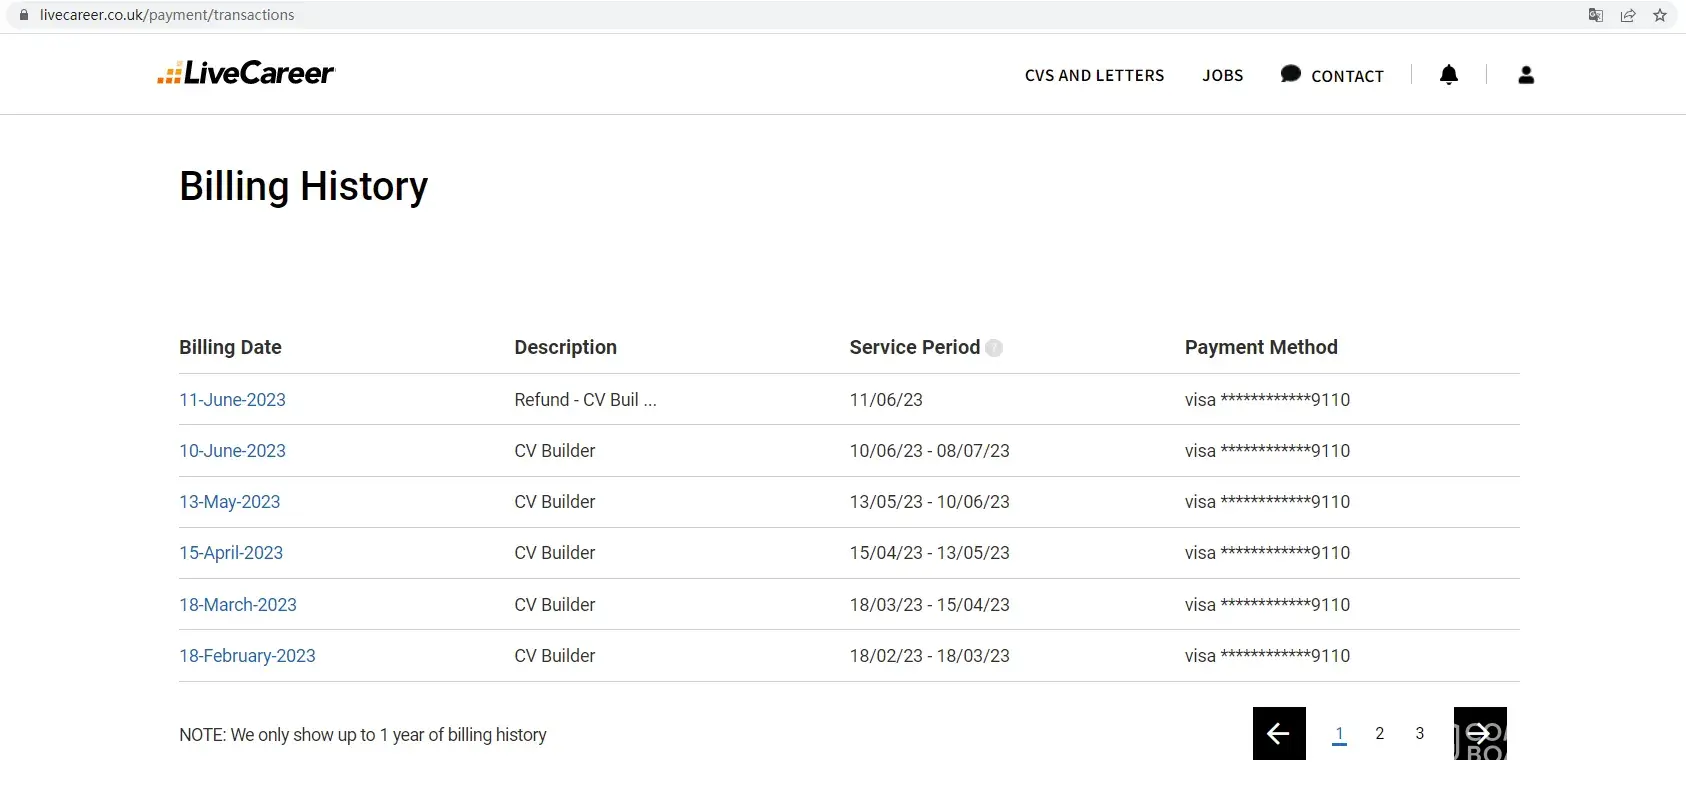Image resolution: width=1686 pixels, height=786 pixels.
Task: Go to previous page with left arrow
Action: [1279, 734]
